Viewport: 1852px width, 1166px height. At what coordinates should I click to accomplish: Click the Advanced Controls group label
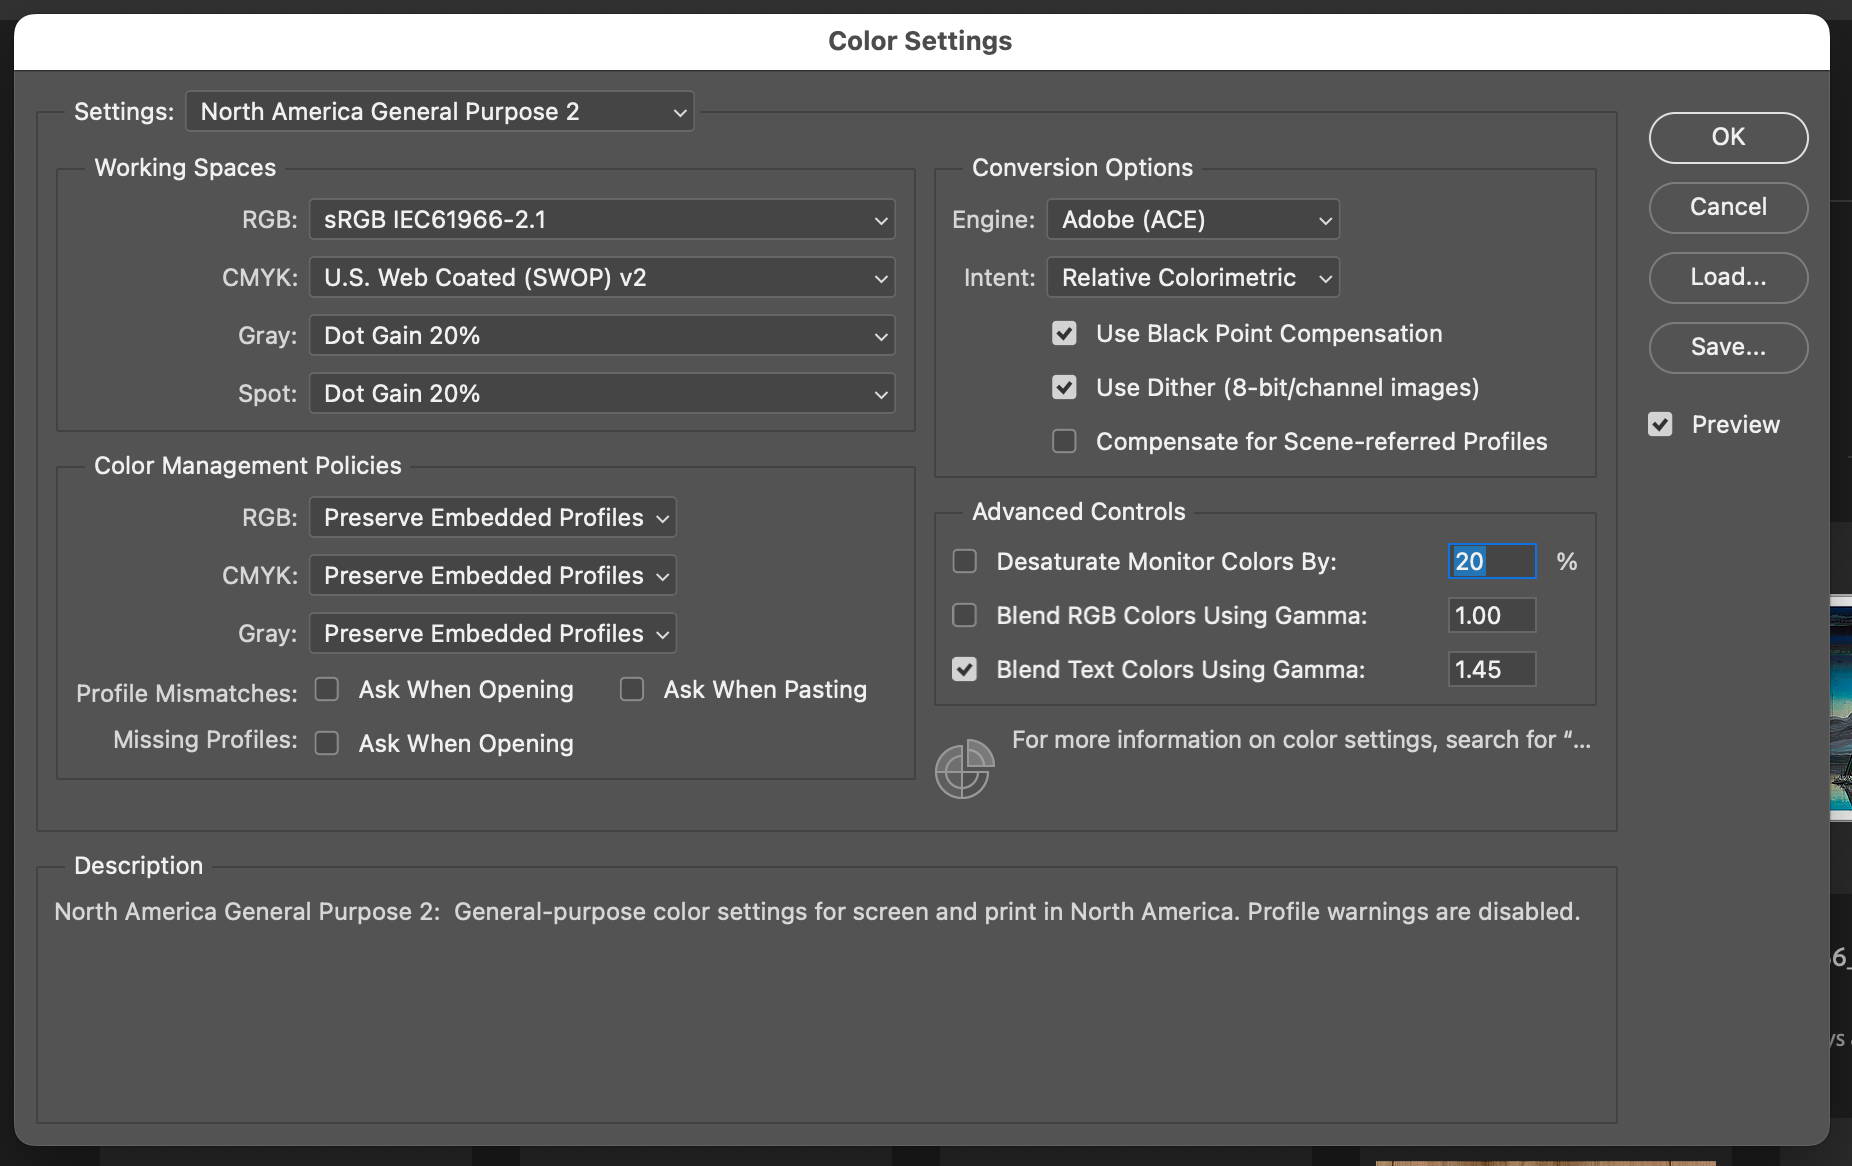point(1078,512)
